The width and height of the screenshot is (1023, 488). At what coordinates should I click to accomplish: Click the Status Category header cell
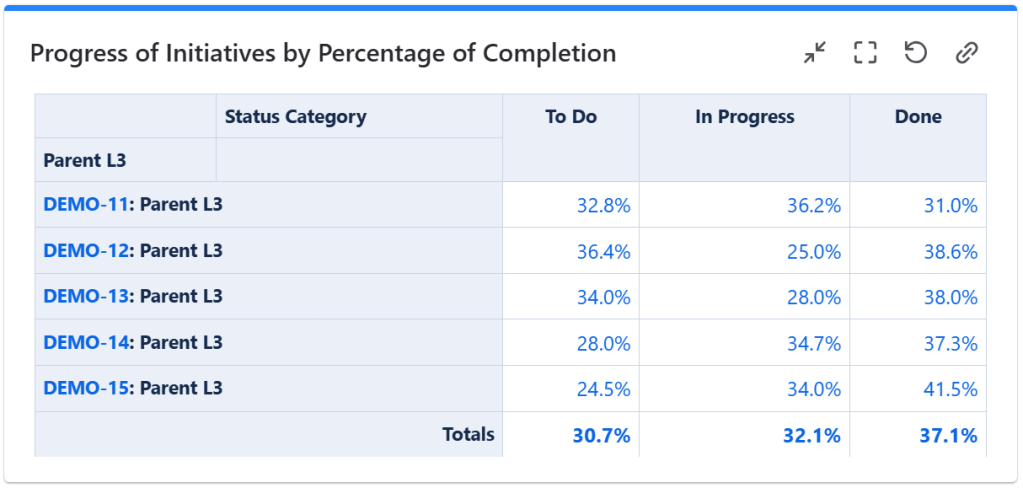pos(296,117)
